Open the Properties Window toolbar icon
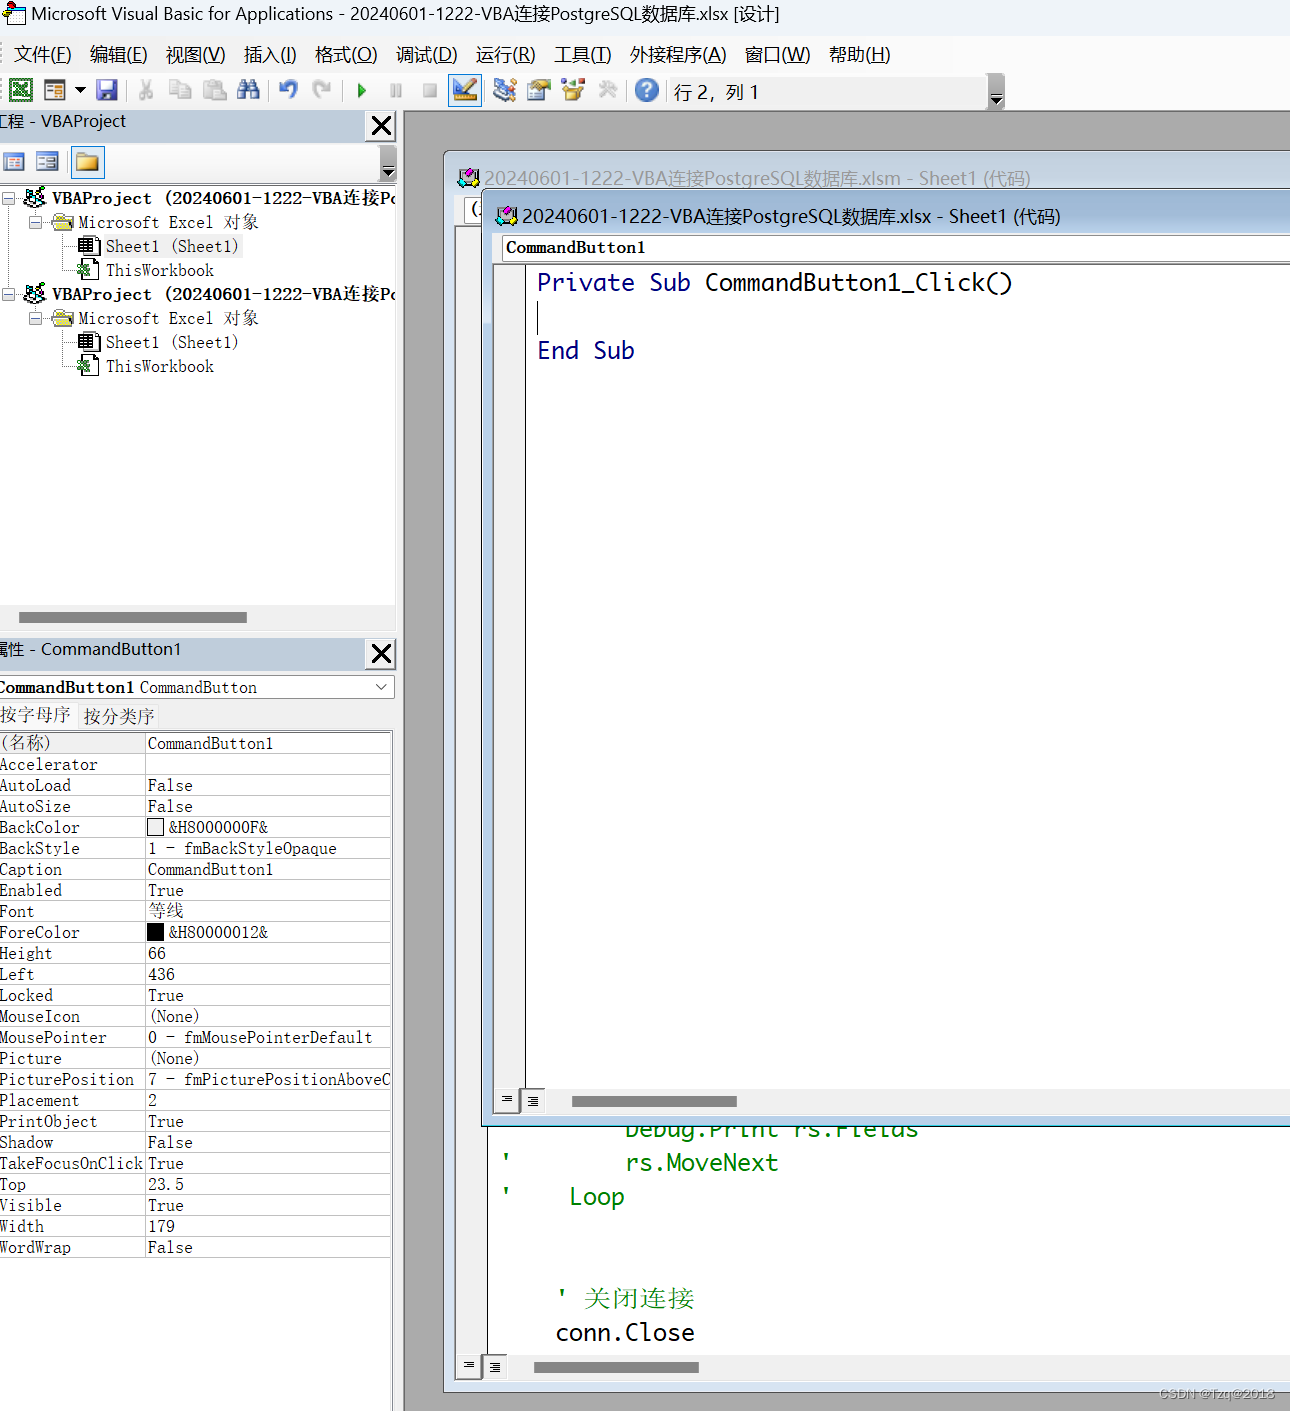This screenshot has height=1411, width=1290. coord(538,90)
